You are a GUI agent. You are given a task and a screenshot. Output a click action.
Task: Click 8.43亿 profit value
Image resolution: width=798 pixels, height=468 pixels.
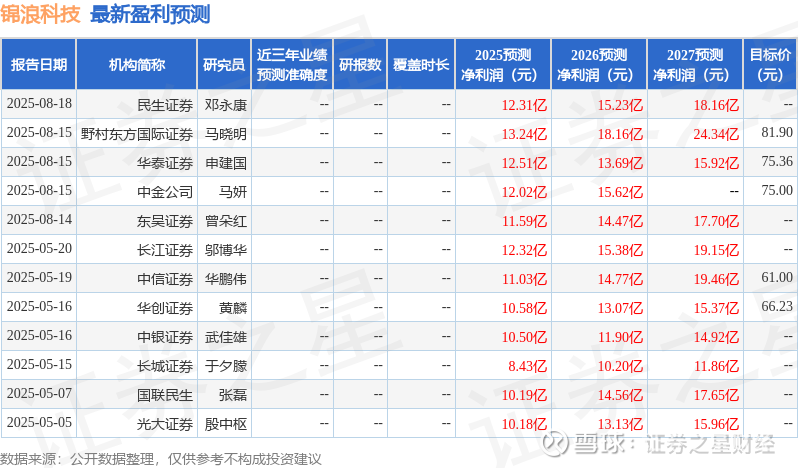[528, 366]
